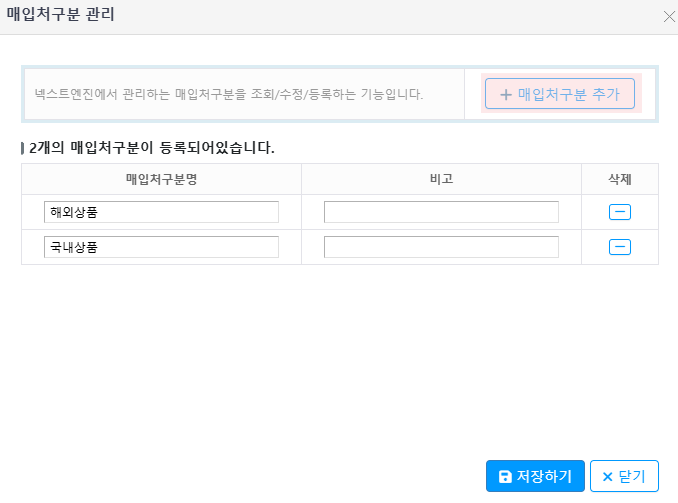Screen dimensions: 678x503
Task: Click the vertical bar marker before 2개의
Action: click(23, 148)
